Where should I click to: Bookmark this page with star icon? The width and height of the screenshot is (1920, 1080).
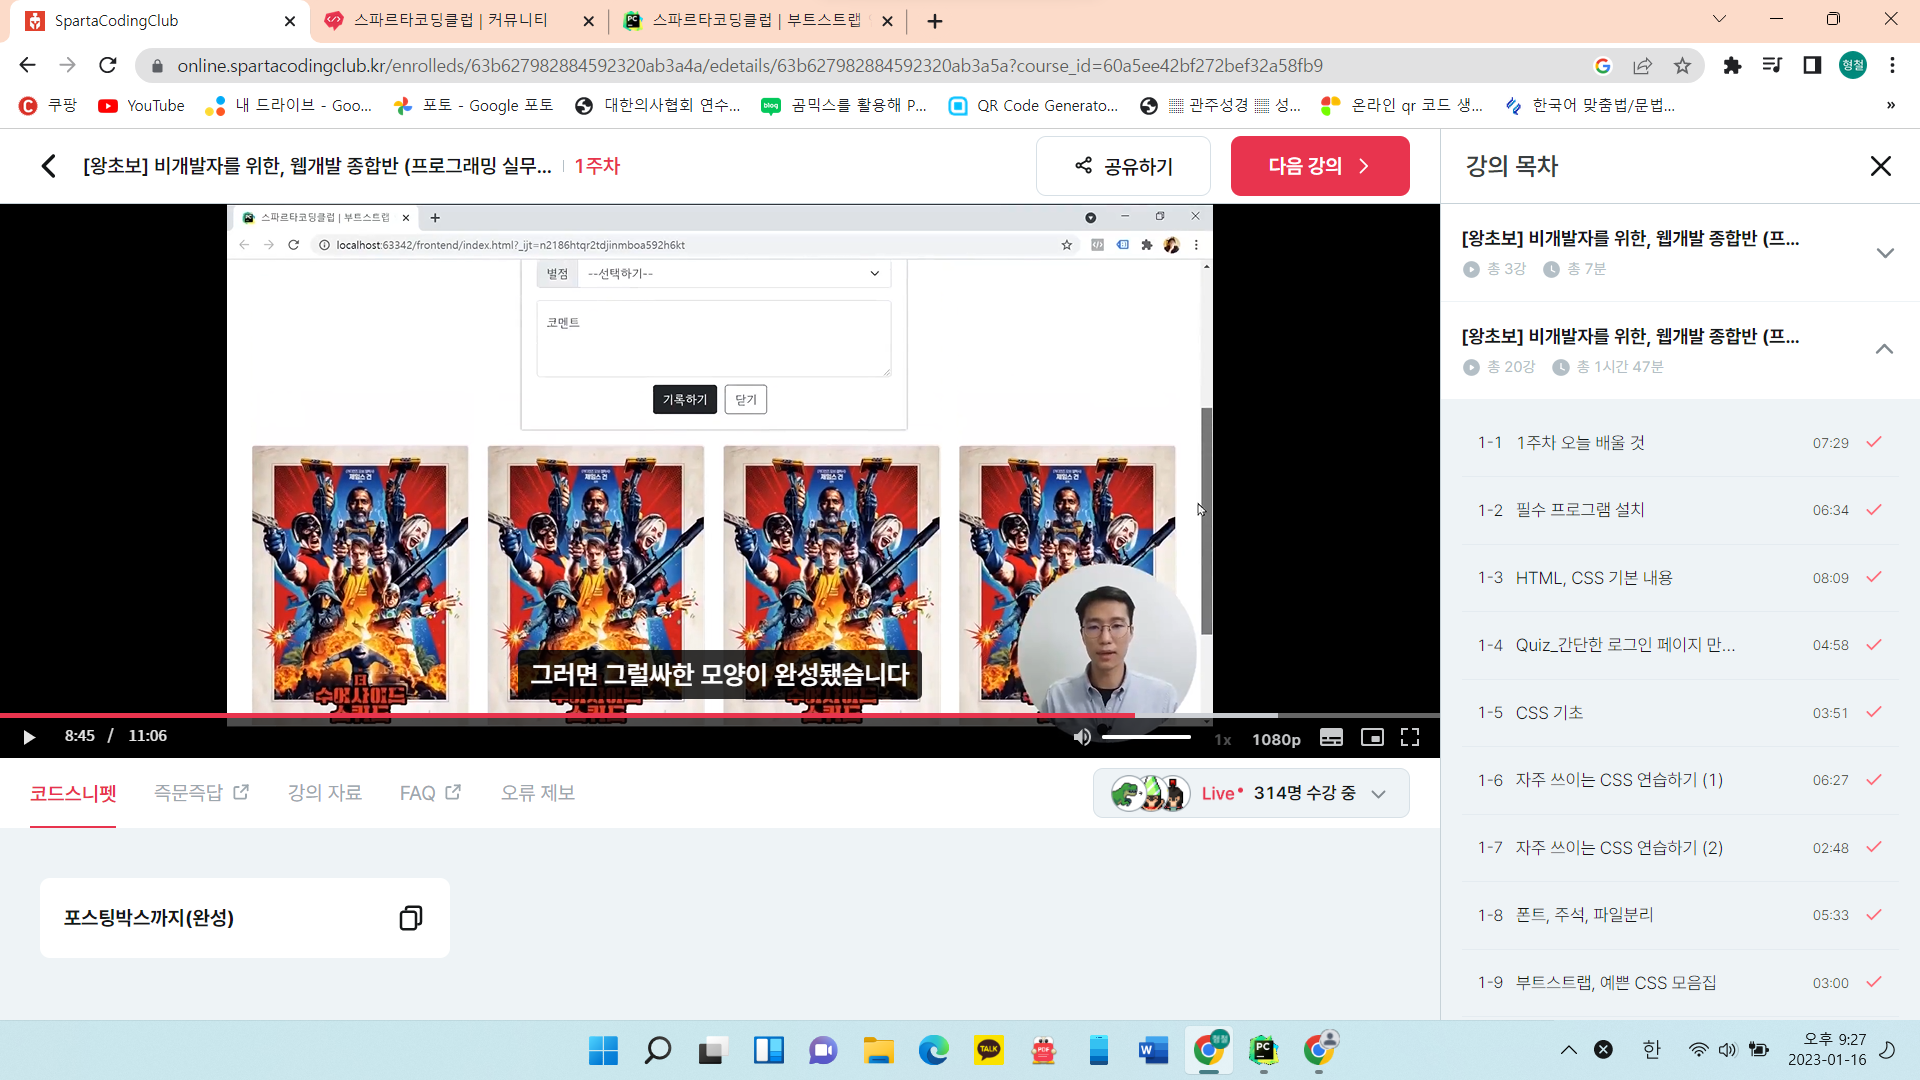[x=1683, y=65]
